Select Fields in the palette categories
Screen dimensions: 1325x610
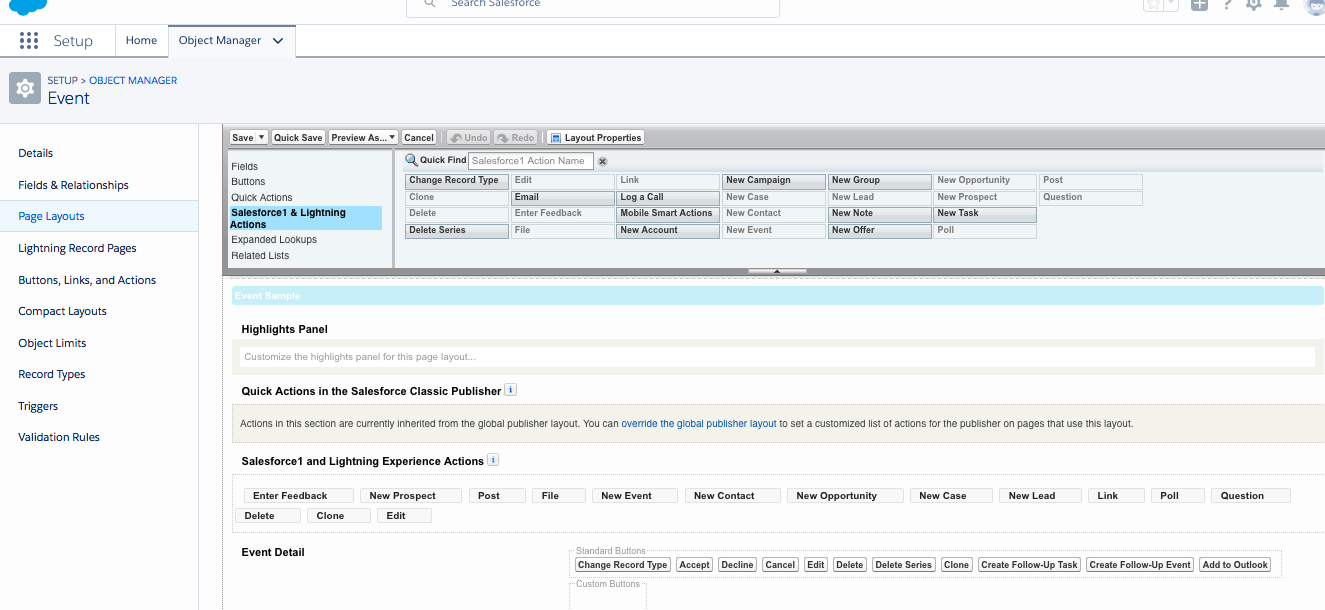pos(245,166)
